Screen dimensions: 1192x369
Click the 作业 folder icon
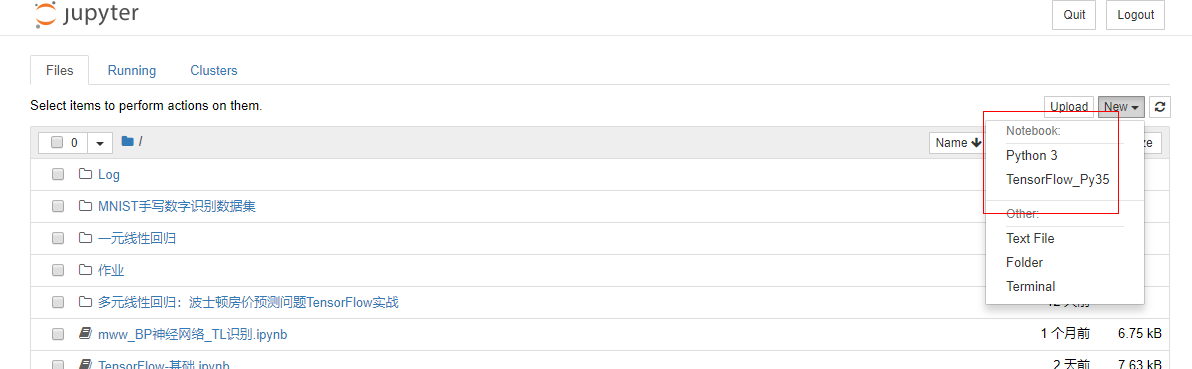pos(85,270)
